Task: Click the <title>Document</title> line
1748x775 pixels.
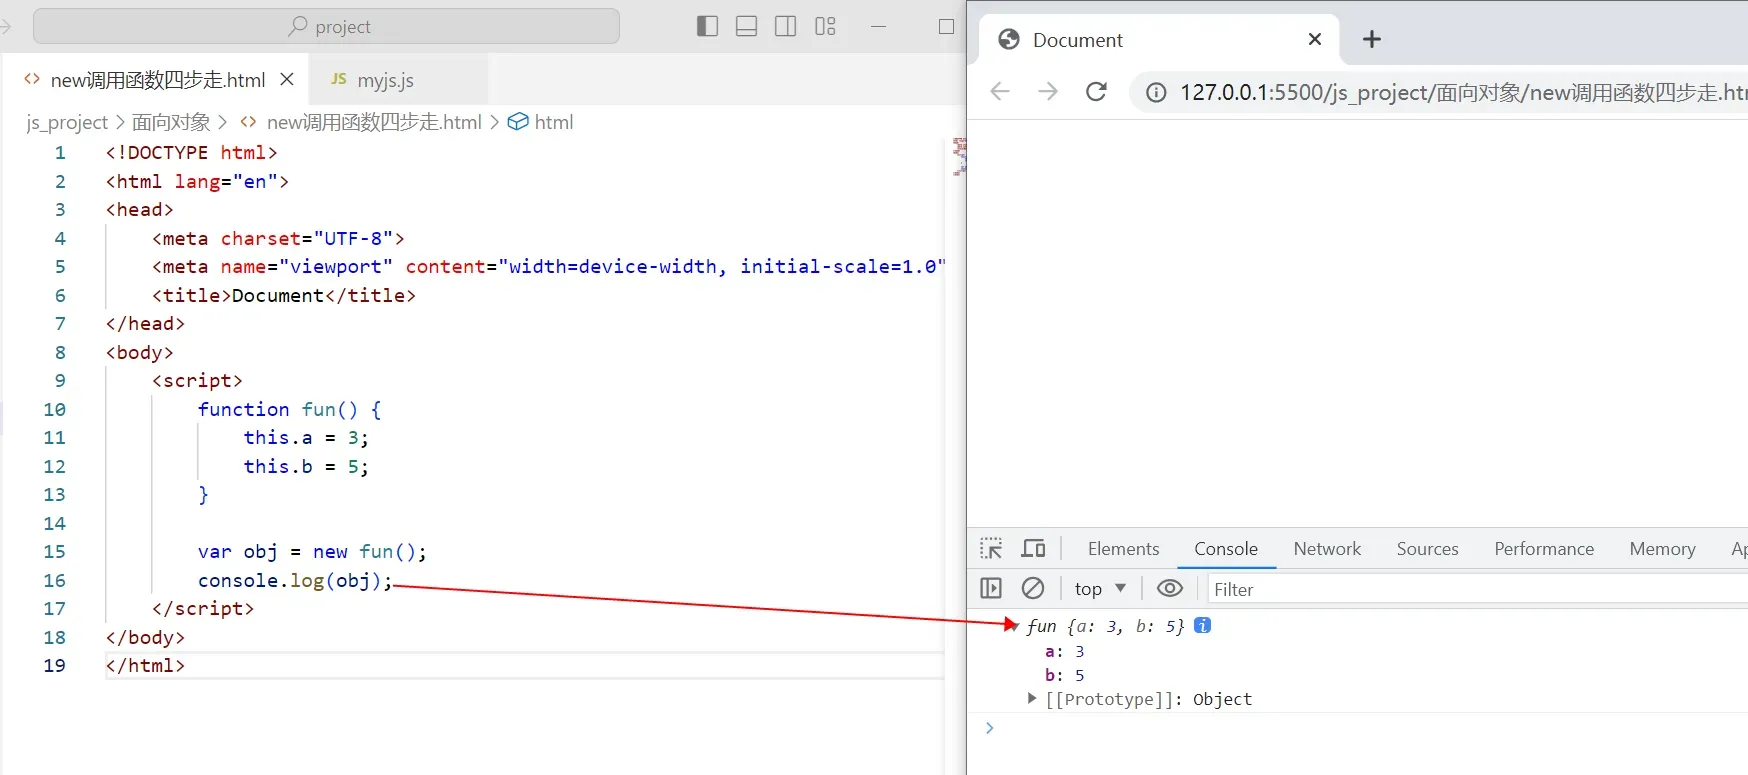Action: point(284,295)
